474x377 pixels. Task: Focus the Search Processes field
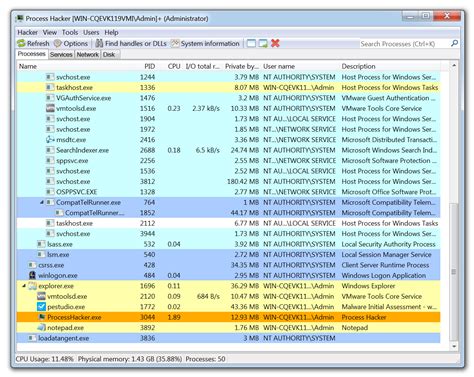coord(404,44)
